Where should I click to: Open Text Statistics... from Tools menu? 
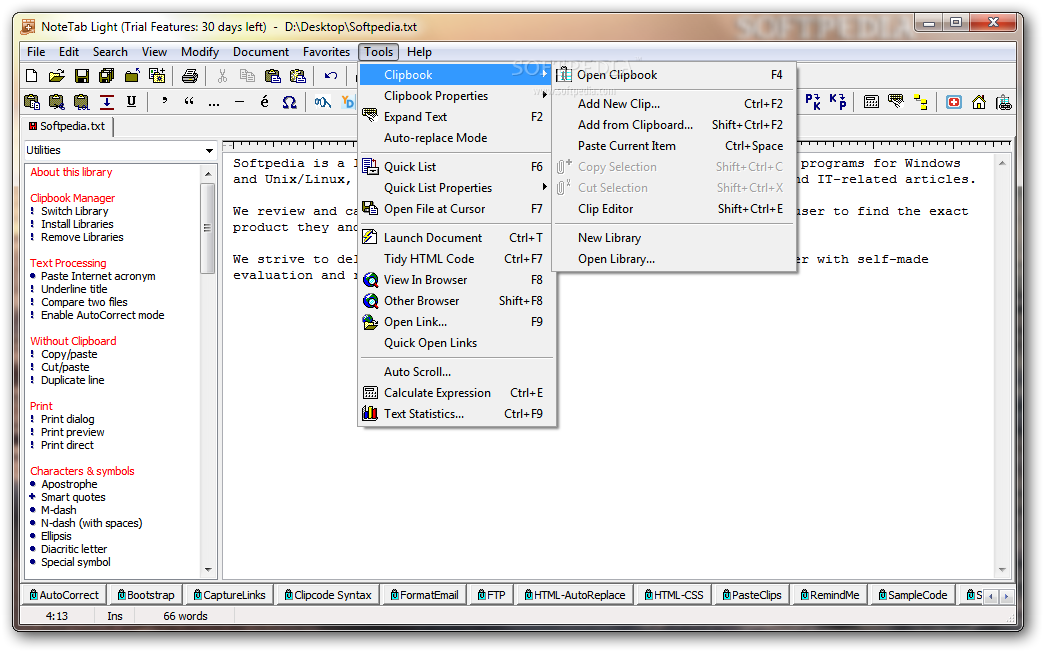[455, 414]
